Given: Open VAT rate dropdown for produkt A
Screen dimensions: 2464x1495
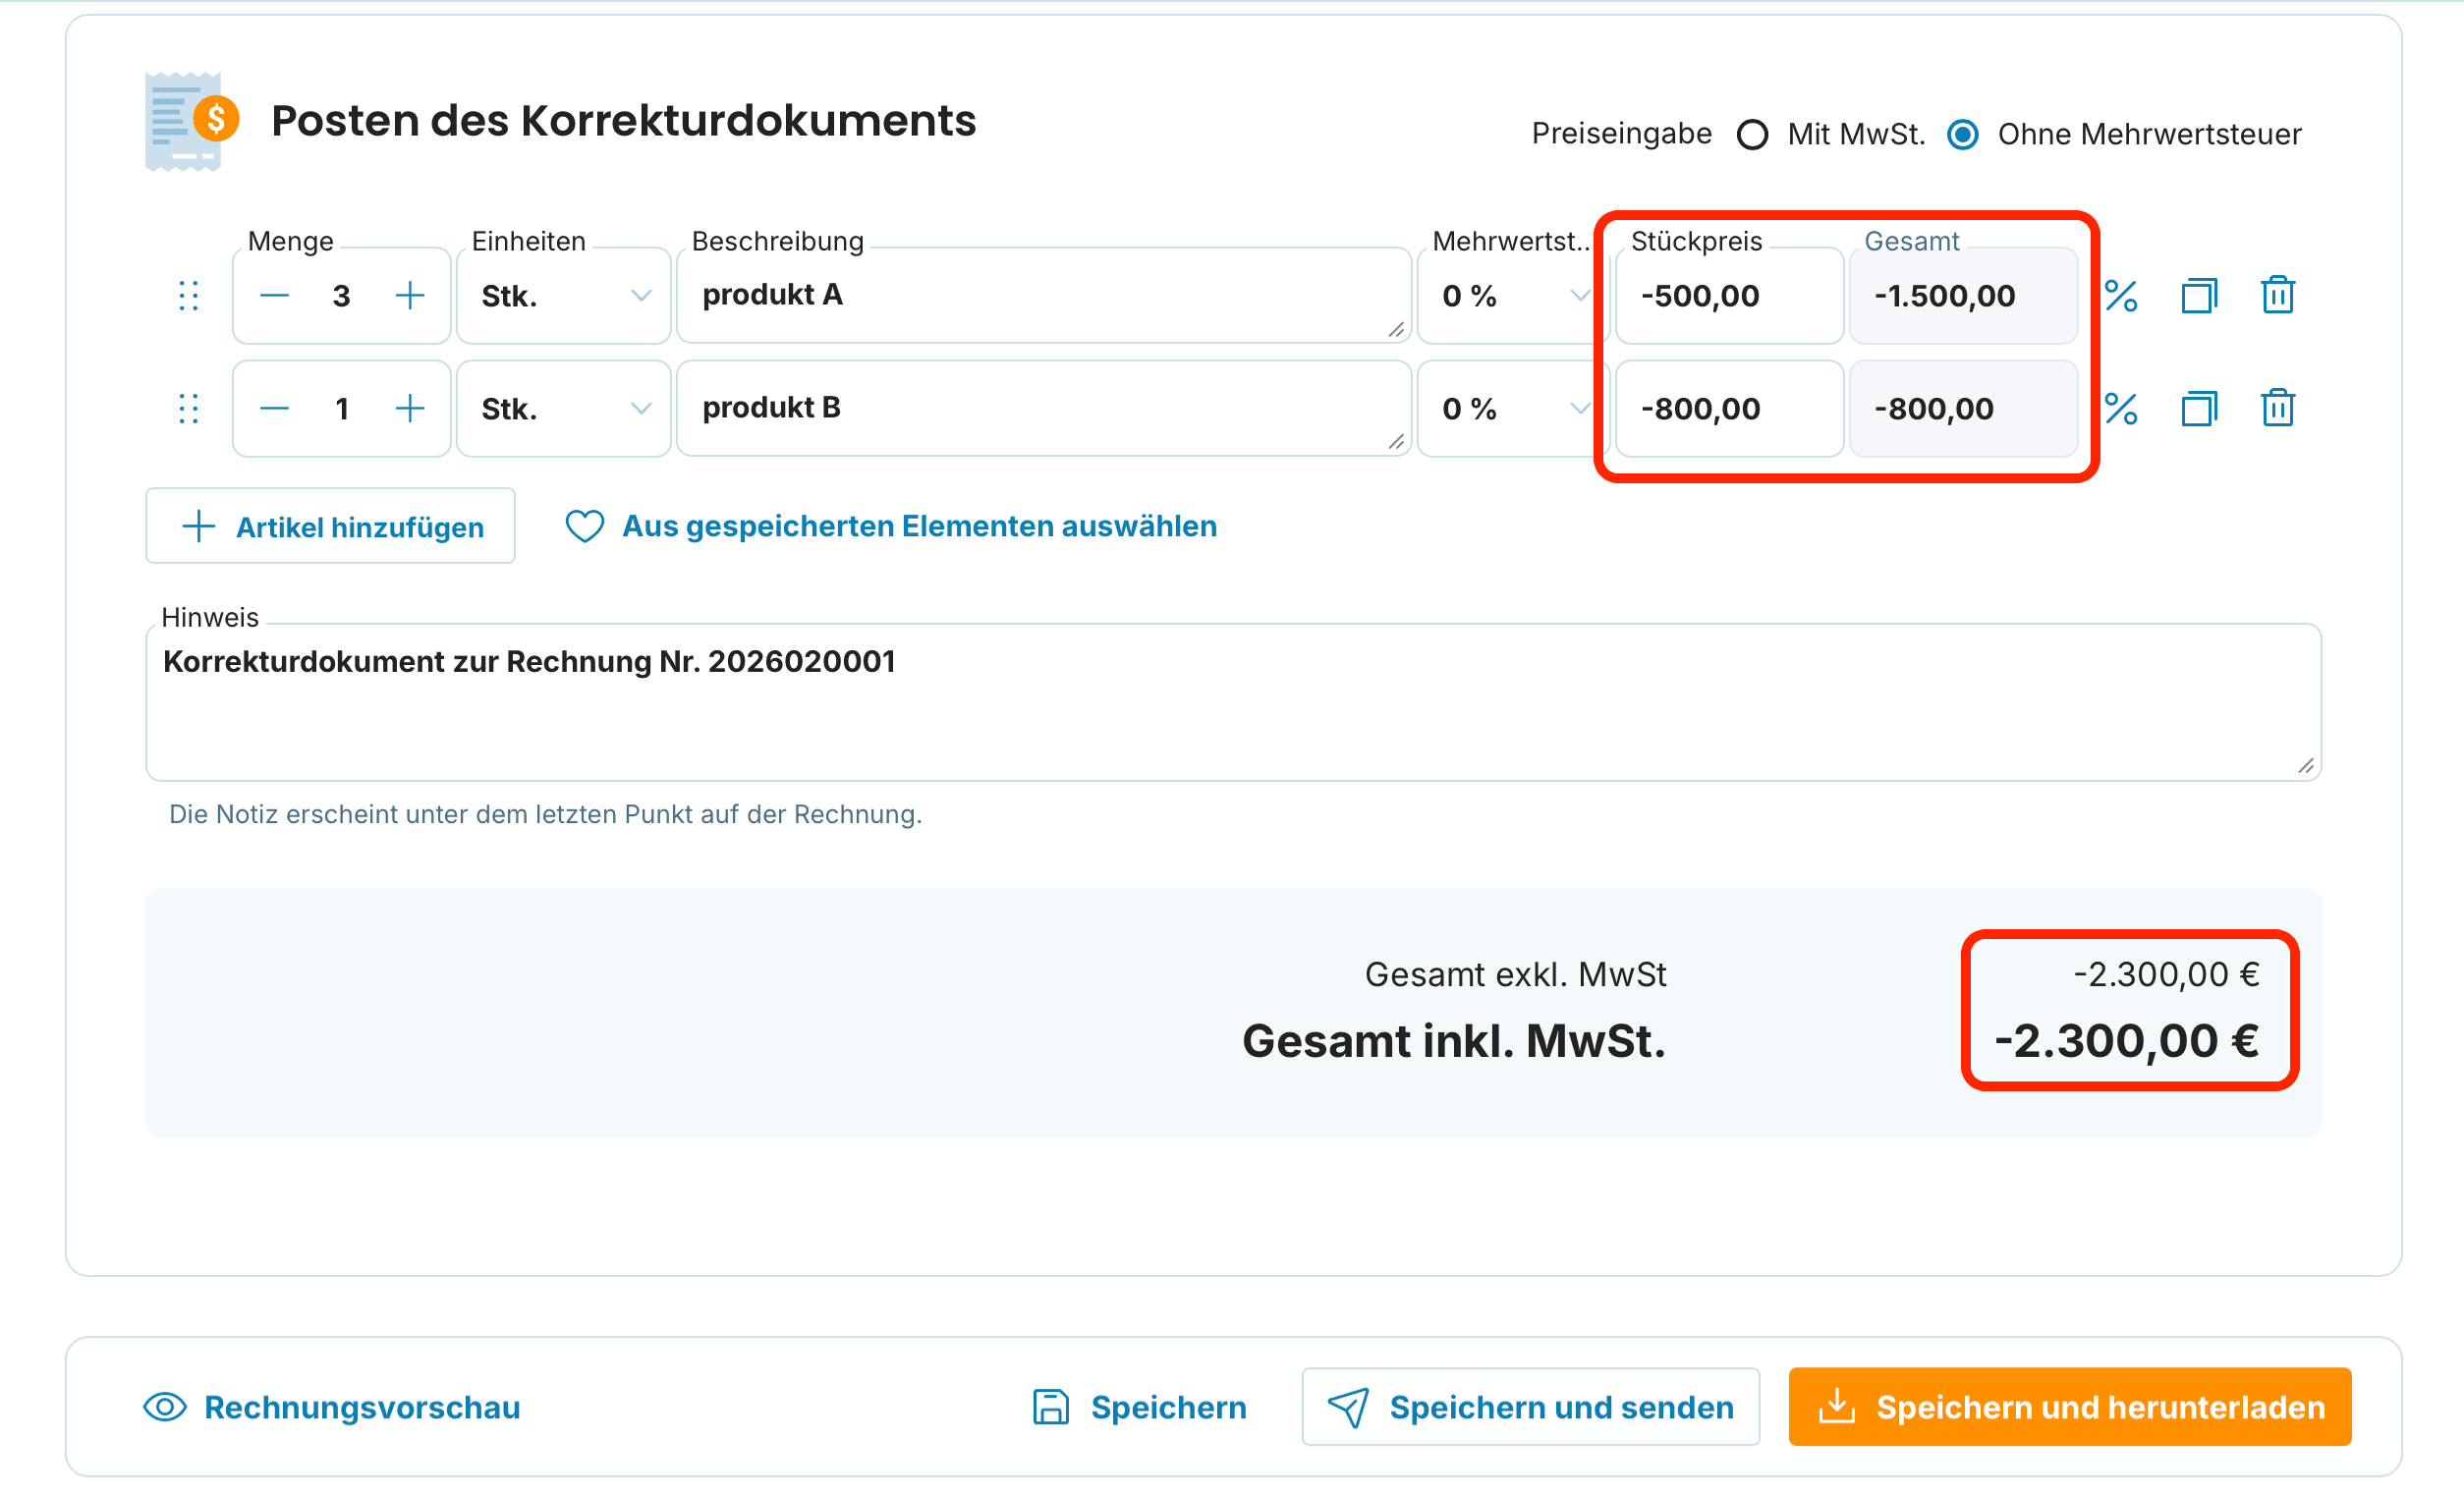Looking at the screenshot, I should pos(1512,296).
